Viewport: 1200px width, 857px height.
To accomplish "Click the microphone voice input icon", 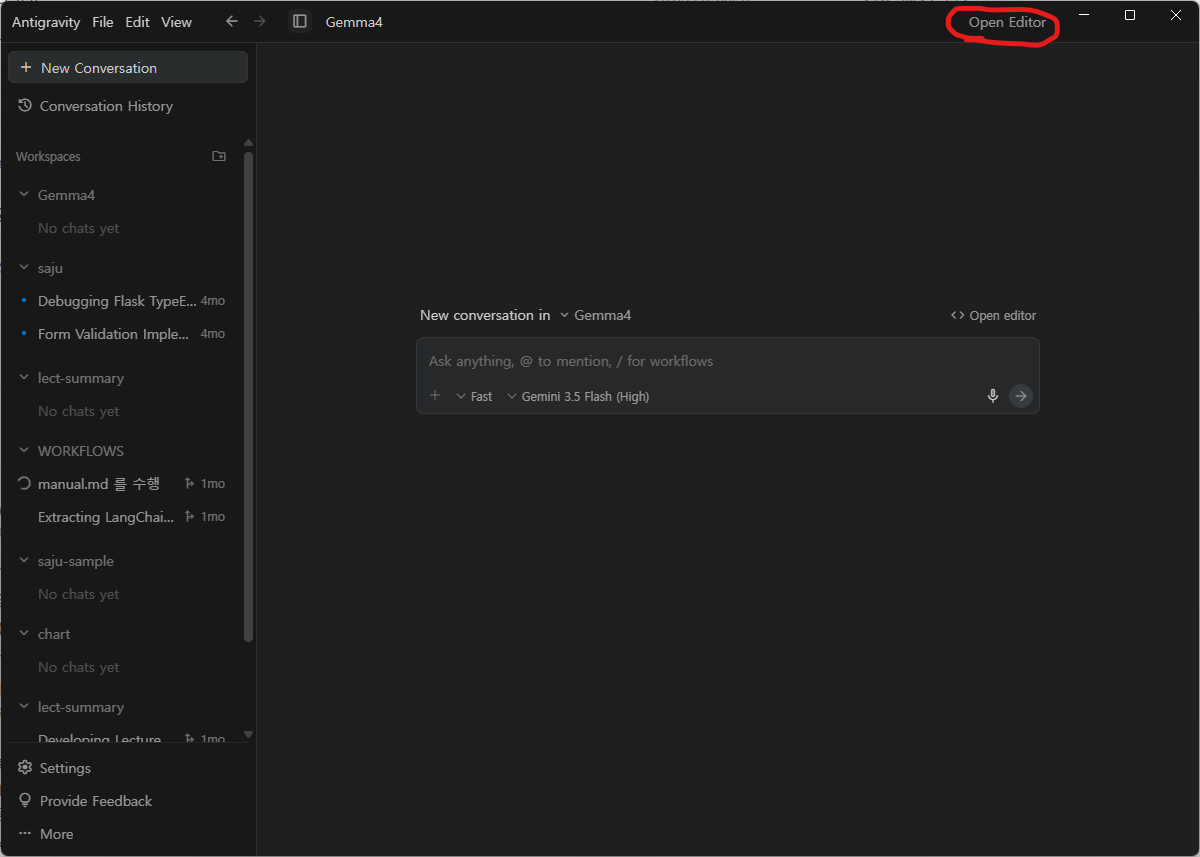I will [x=993, y=396].
